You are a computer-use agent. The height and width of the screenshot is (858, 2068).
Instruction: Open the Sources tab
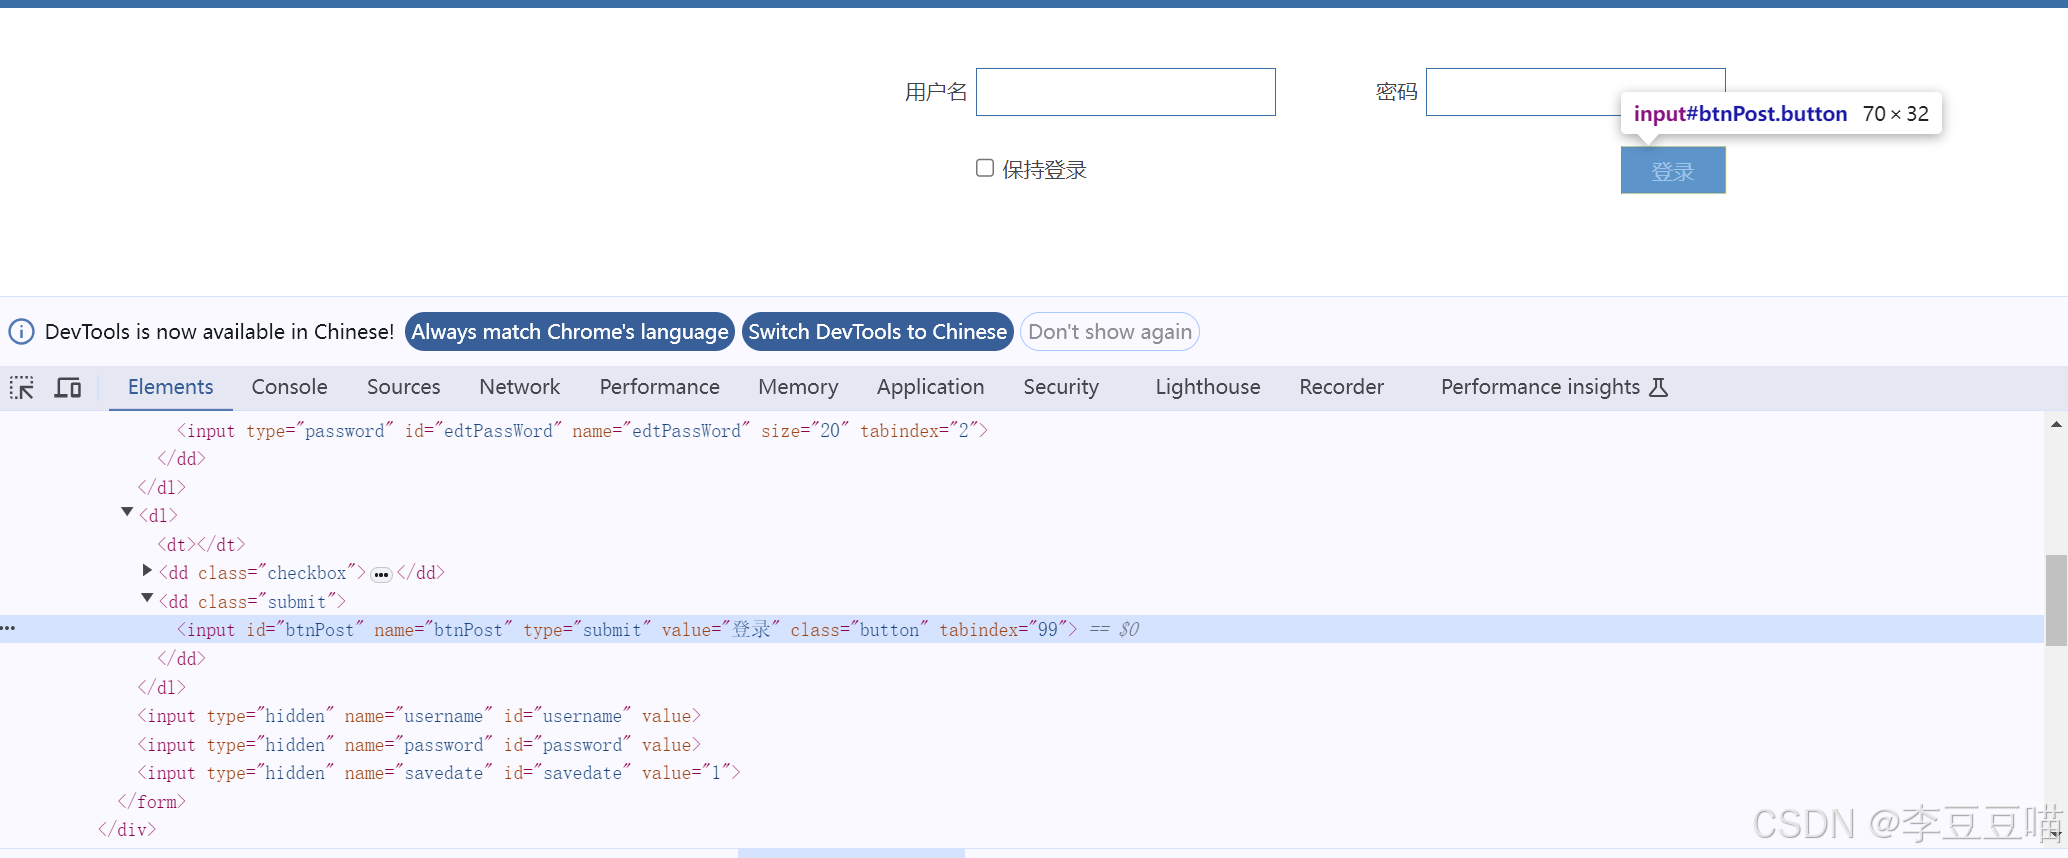click(x=404, y=387)
